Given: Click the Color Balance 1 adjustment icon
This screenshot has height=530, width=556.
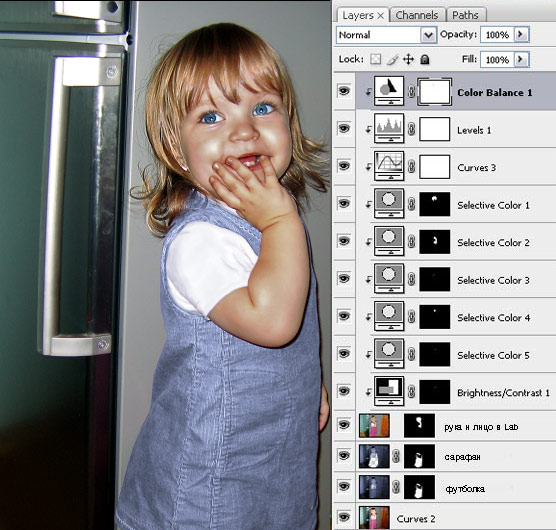Looking at the screenshot, I should pos(389,91).
